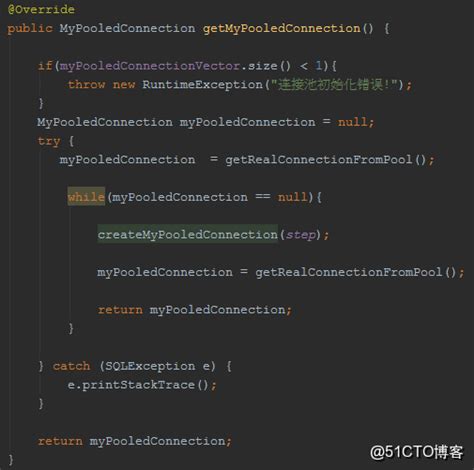Click the public keyword

[30, 28]
